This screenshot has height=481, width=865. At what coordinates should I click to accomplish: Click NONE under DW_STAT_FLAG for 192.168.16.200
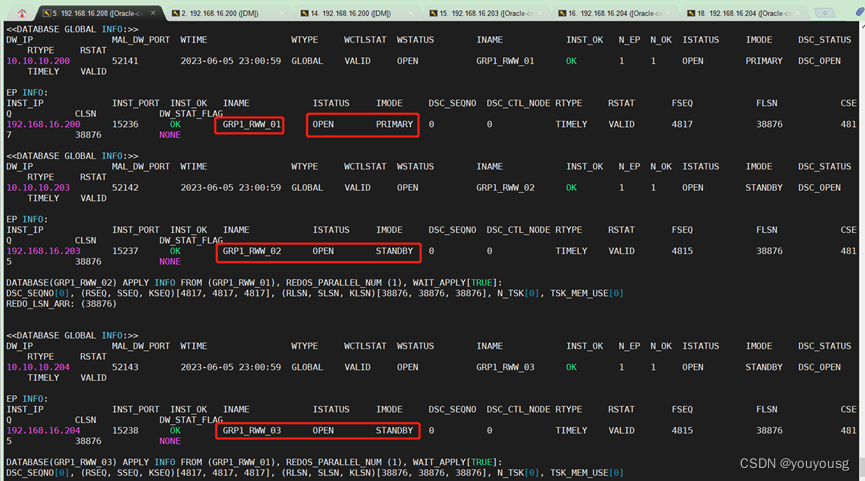(170, 135)
